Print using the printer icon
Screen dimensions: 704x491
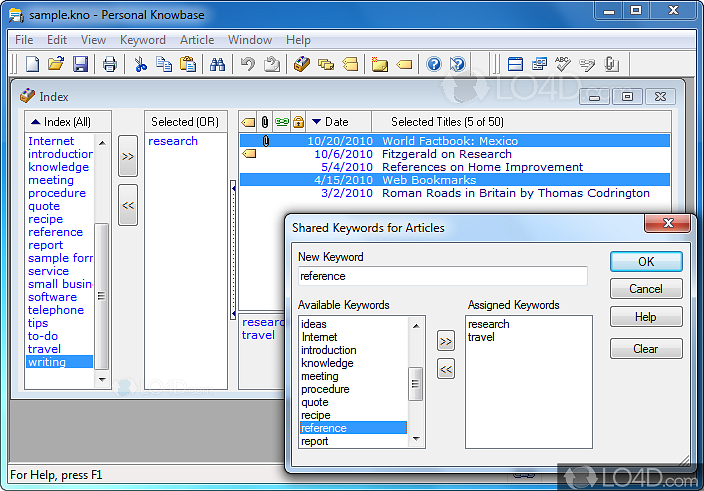110,65
